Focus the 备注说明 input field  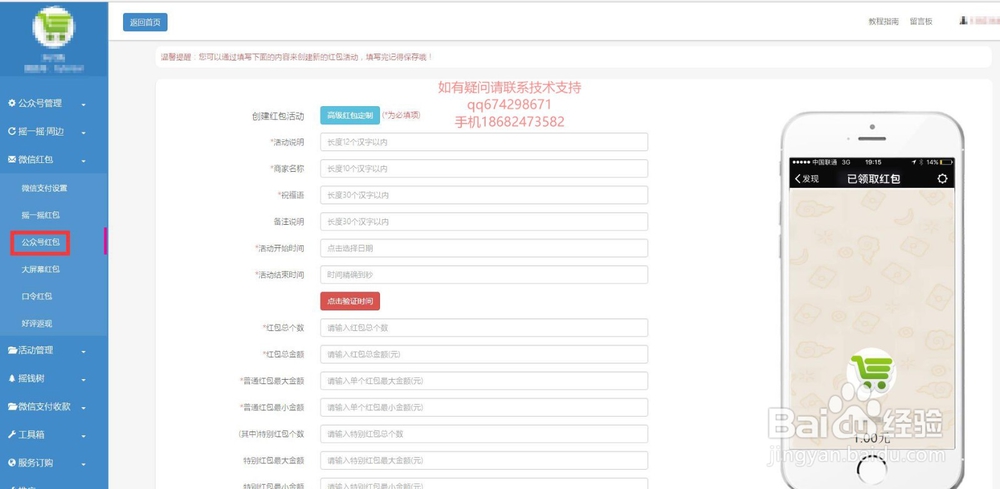(483, 222)
